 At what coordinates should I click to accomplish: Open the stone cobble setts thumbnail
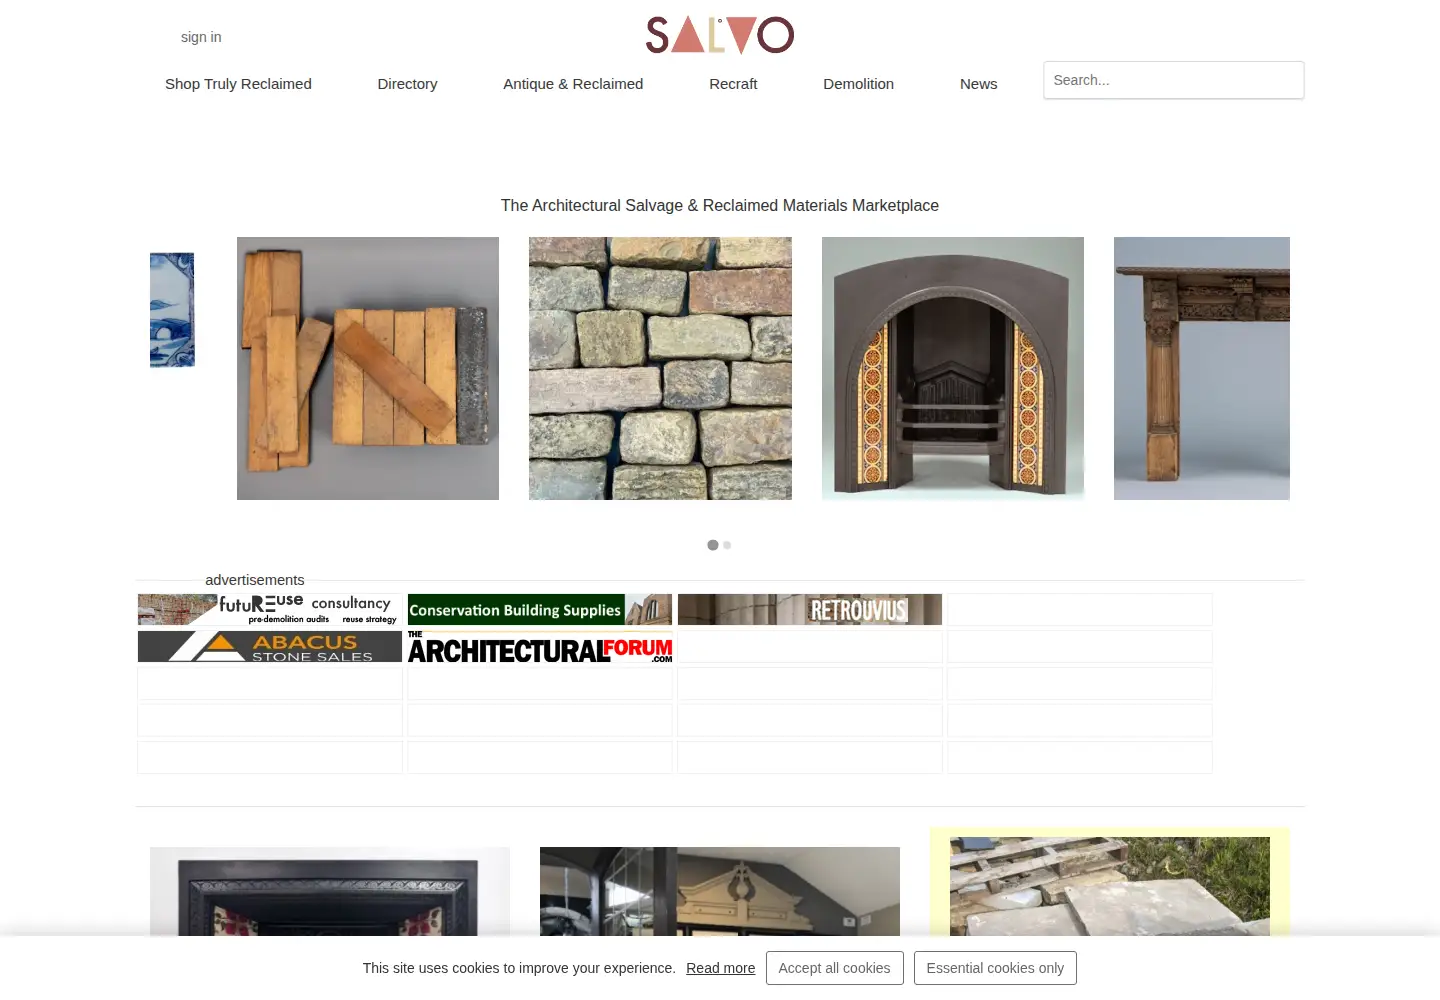pos(660,368)
